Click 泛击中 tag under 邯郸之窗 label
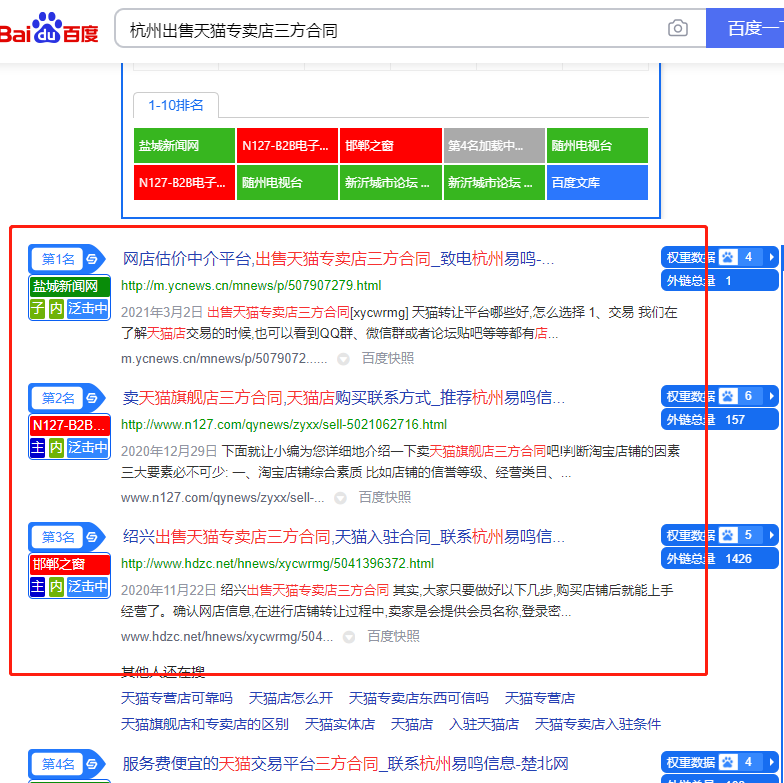This screenshot has width=784, height=783. point(88,586)
